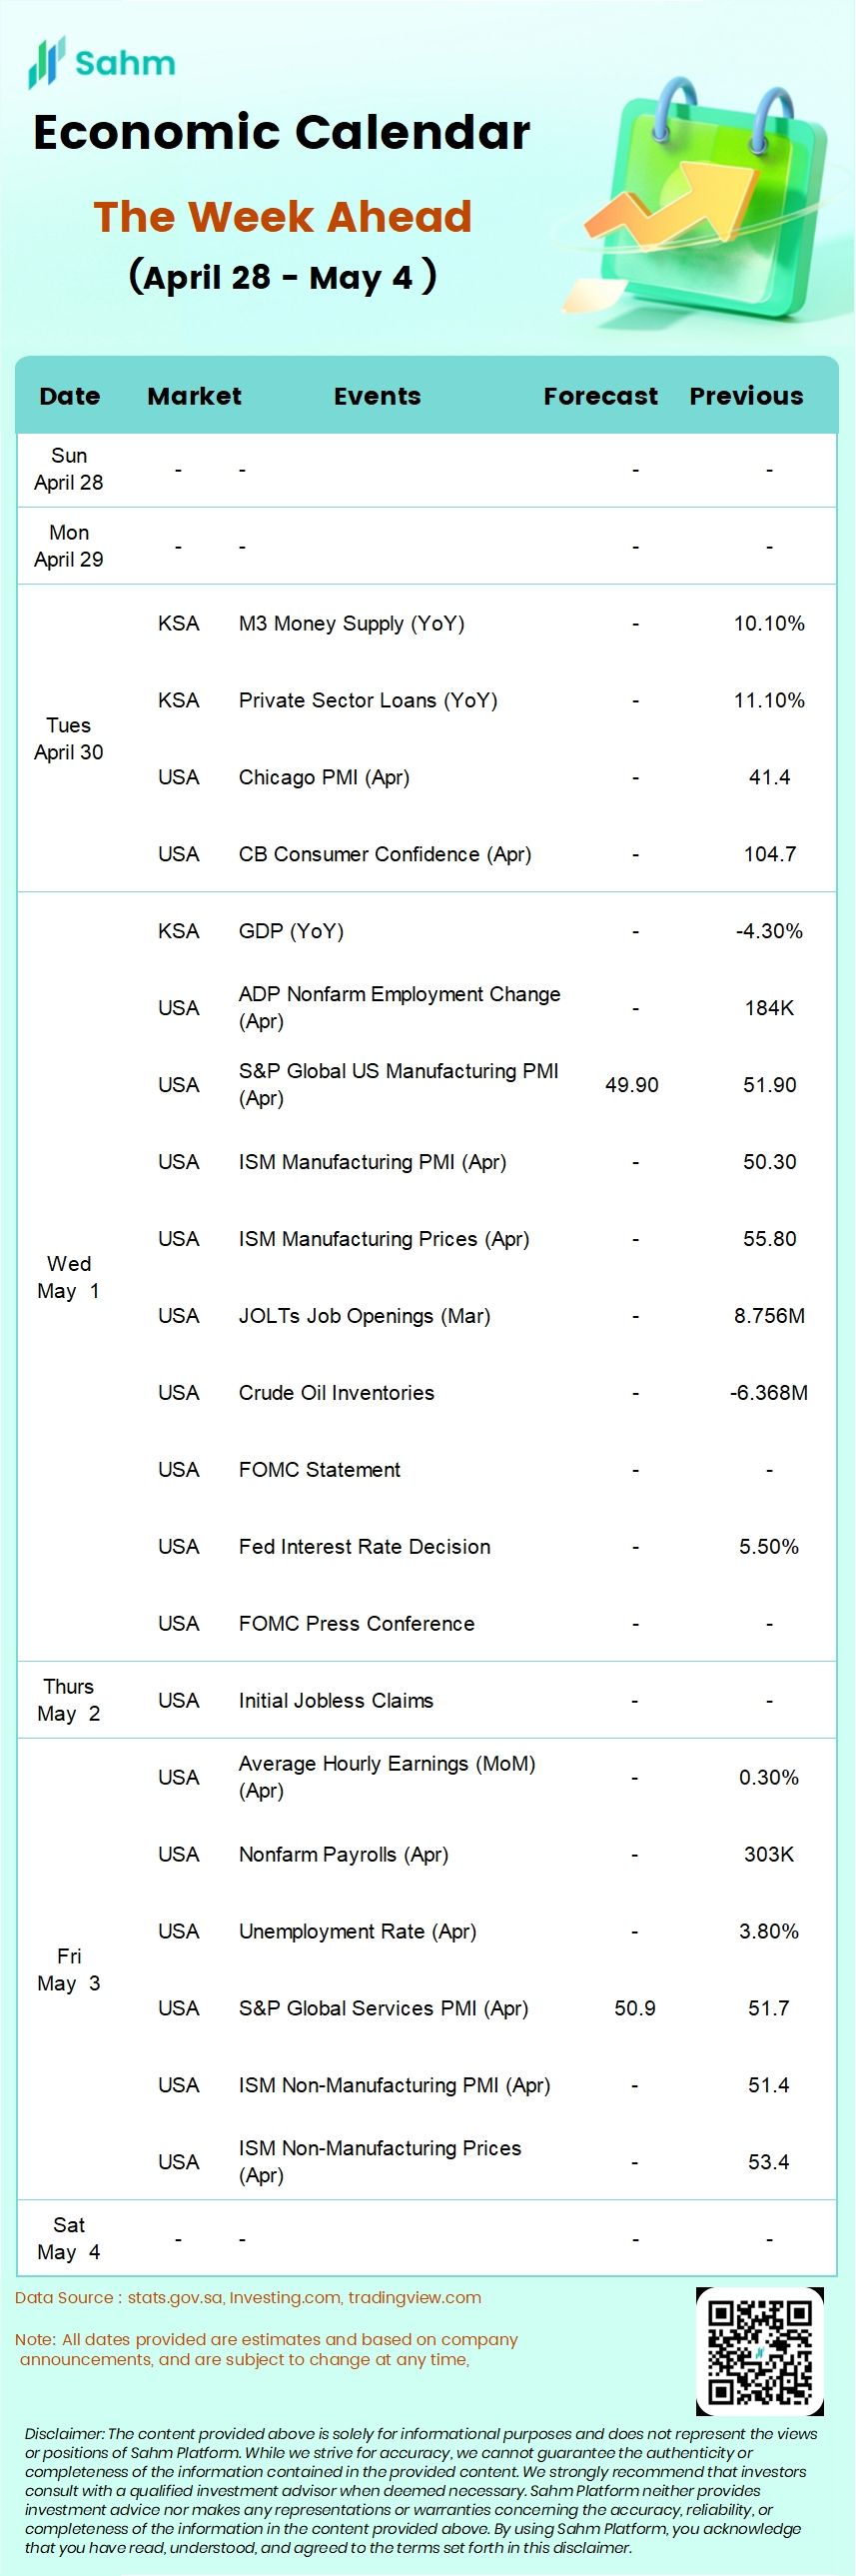Click the Sahm logo icon
This screenshot has width=856, height=2576.
coord(46,62)
